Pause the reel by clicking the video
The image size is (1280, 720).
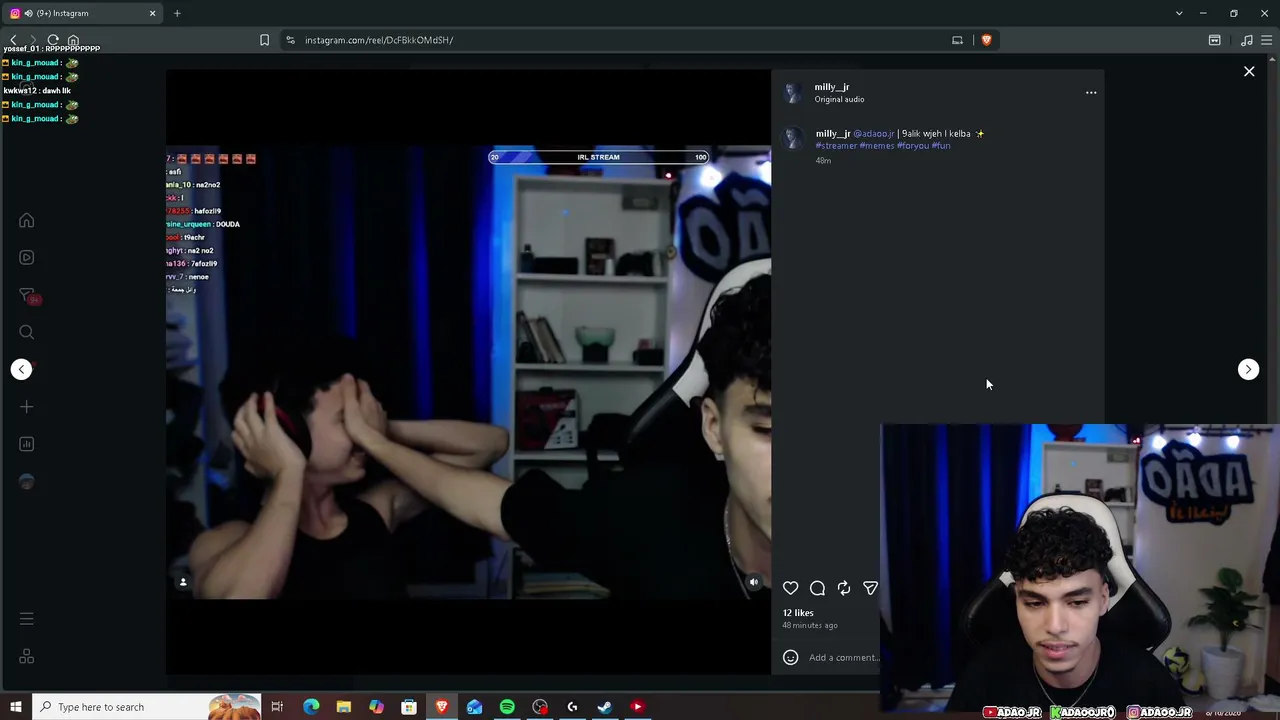click(468, 372)
